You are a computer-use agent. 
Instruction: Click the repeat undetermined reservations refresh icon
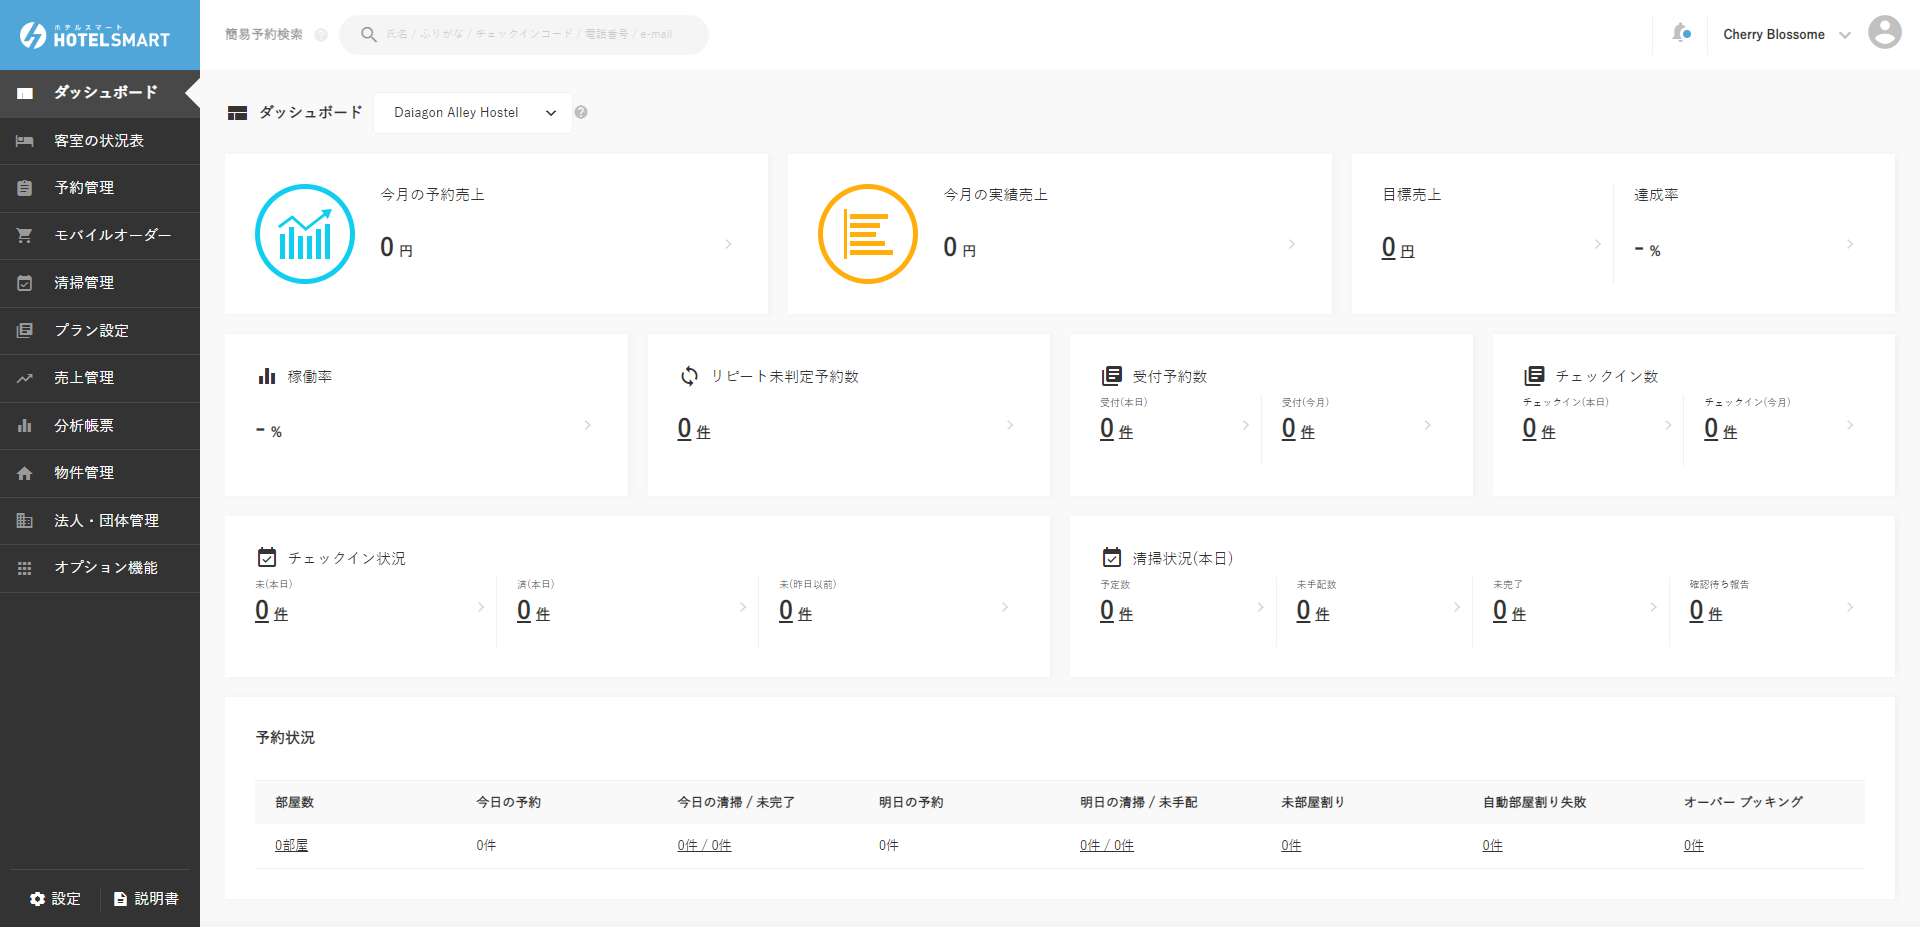point(689,376)
